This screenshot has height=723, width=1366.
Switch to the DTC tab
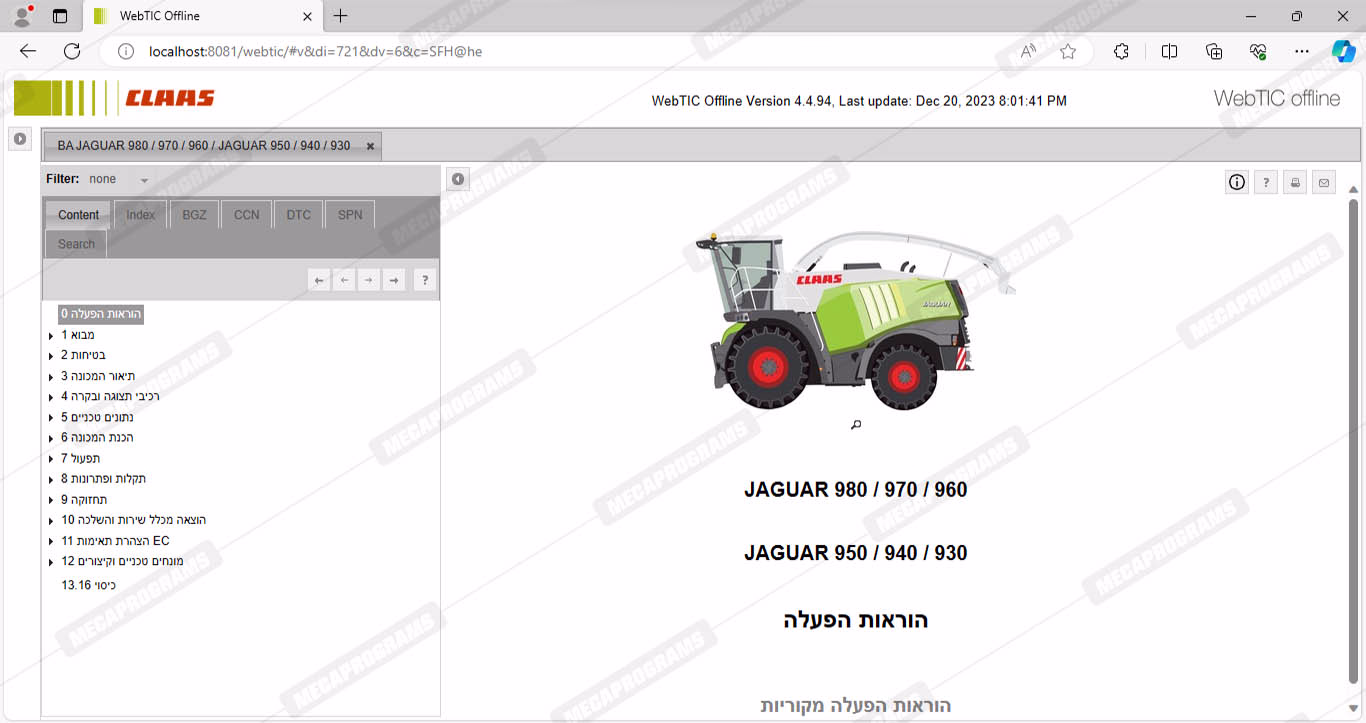tap(298, 215)
